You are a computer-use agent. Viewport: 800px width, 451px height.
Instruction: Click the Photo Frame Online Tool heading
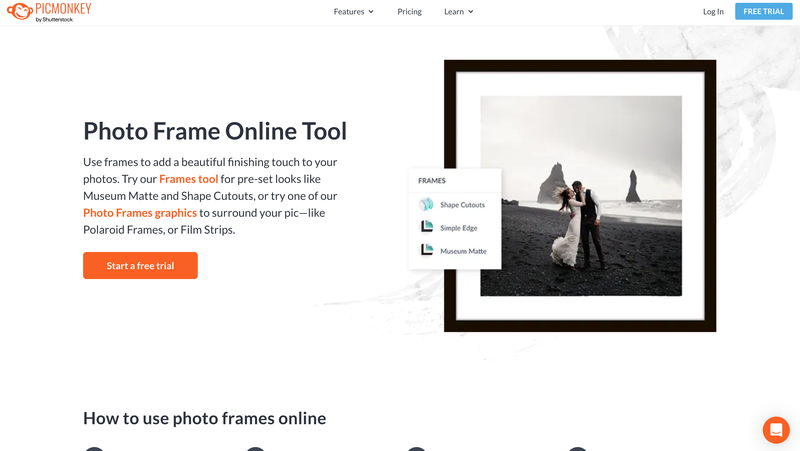[215, 131]
